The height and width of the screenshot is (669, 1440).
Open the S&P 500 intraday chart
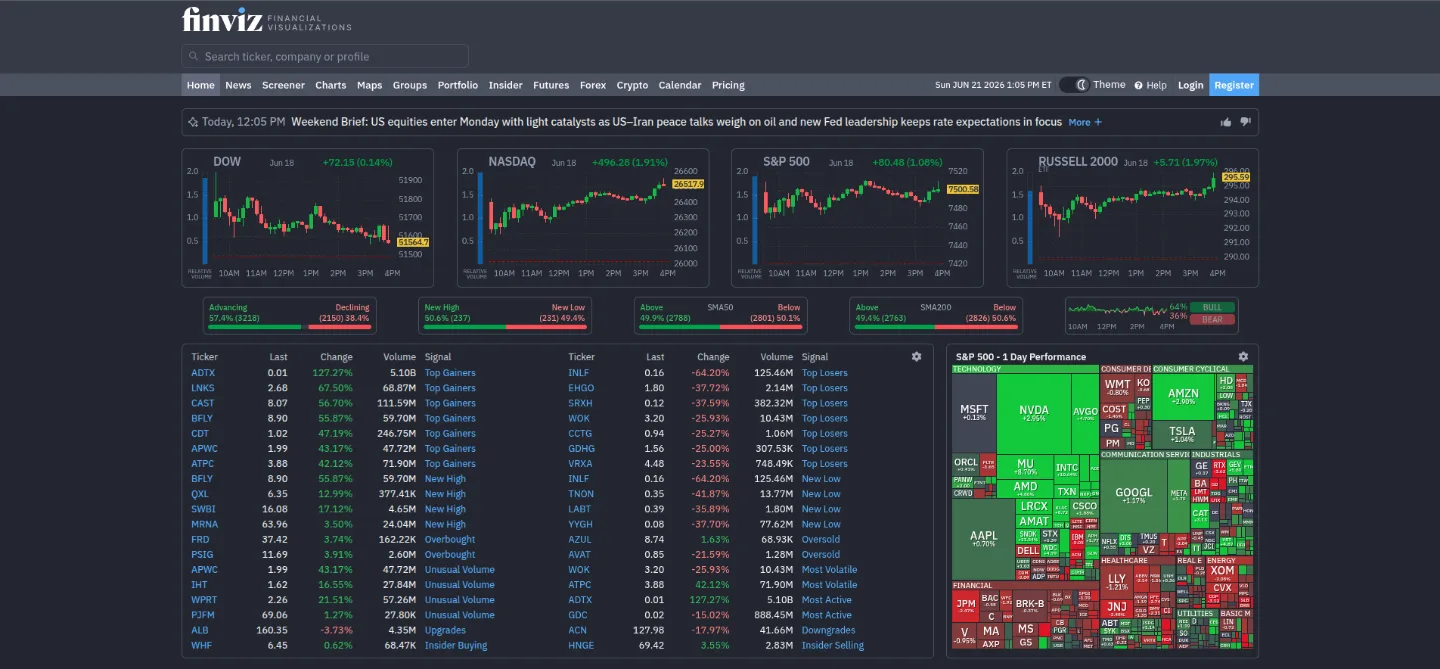click(x=857, y=218)
